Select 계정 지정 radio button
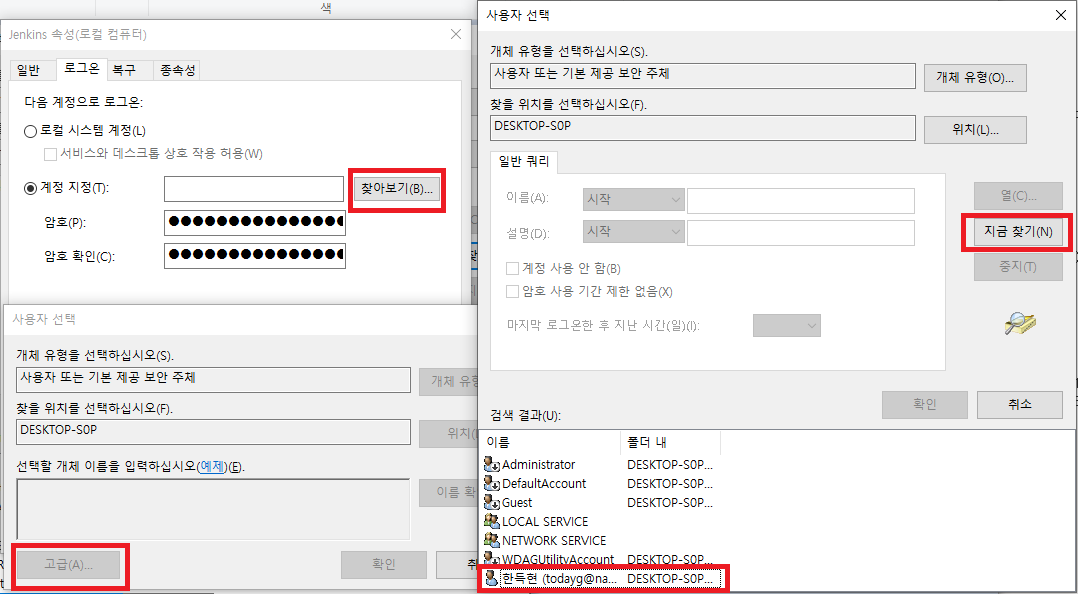 pyautogui.click(x=30, y=188)
